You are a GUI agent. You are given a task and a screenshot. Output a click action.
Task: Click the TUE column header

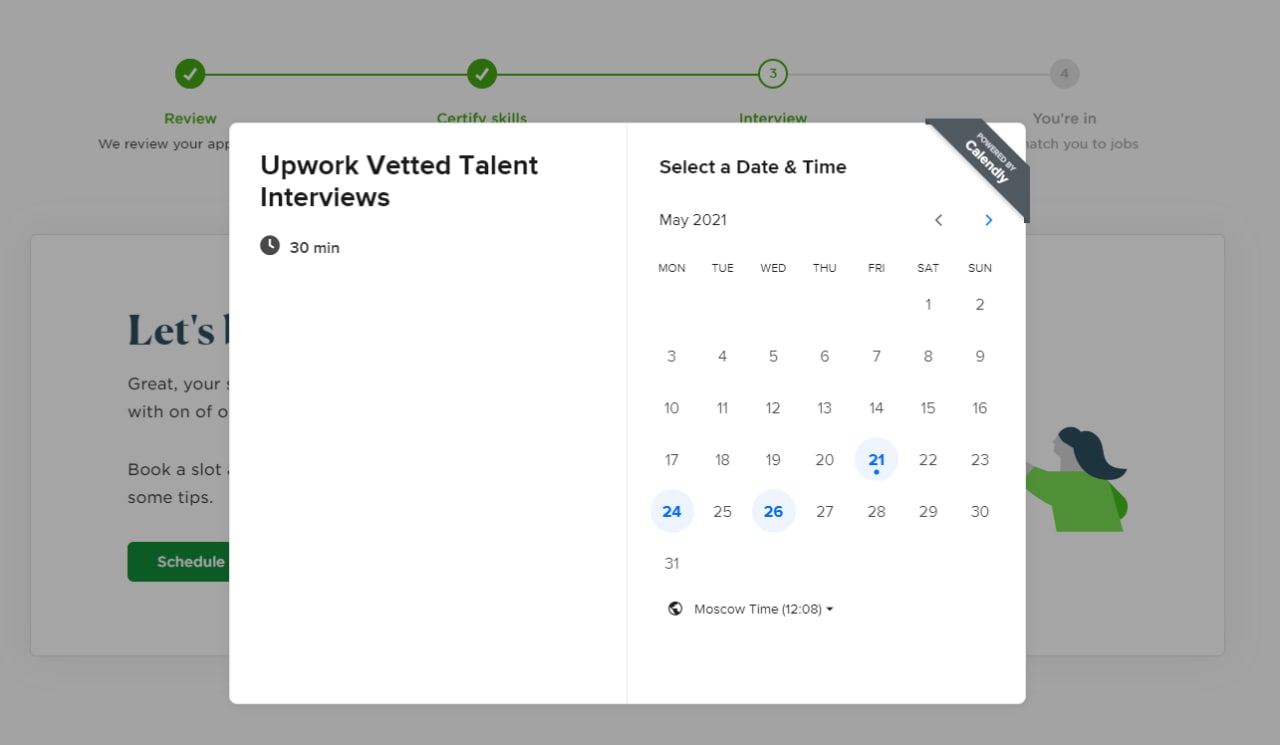(x=722, y=268)
